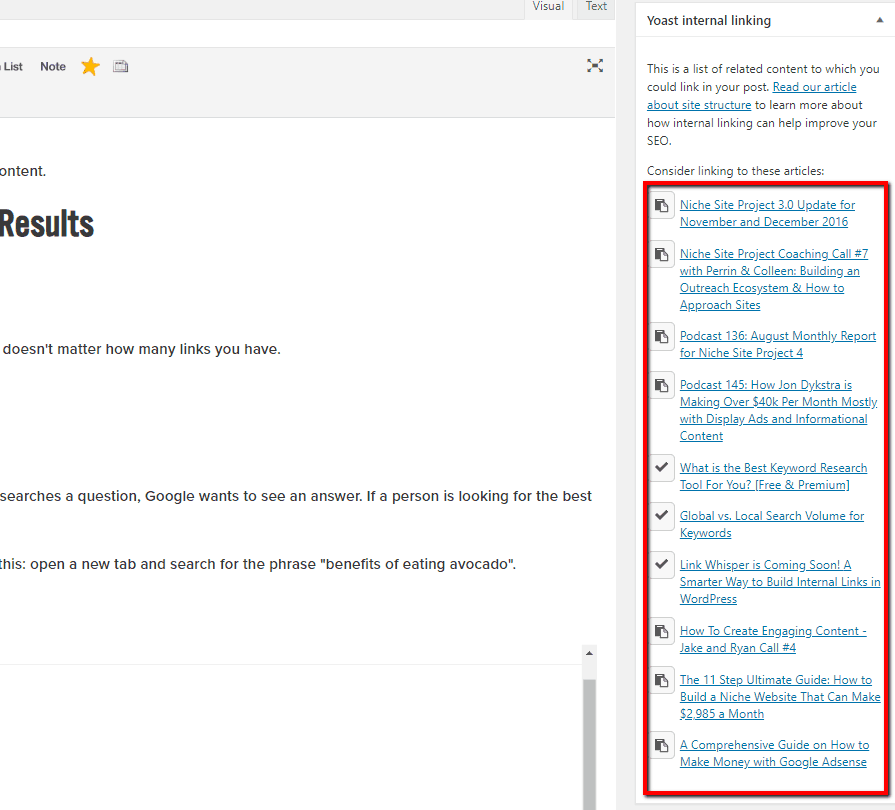Copy link for Podcast 145 Jon Dykstra article
The image size is (895, 810).
click(x=662, y=385)
